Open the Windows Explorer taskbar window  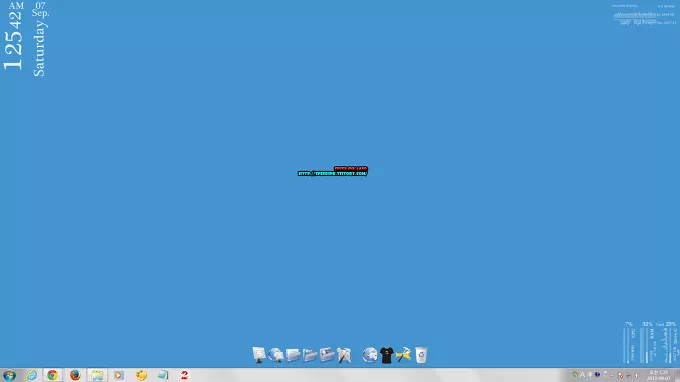point(97,375)
